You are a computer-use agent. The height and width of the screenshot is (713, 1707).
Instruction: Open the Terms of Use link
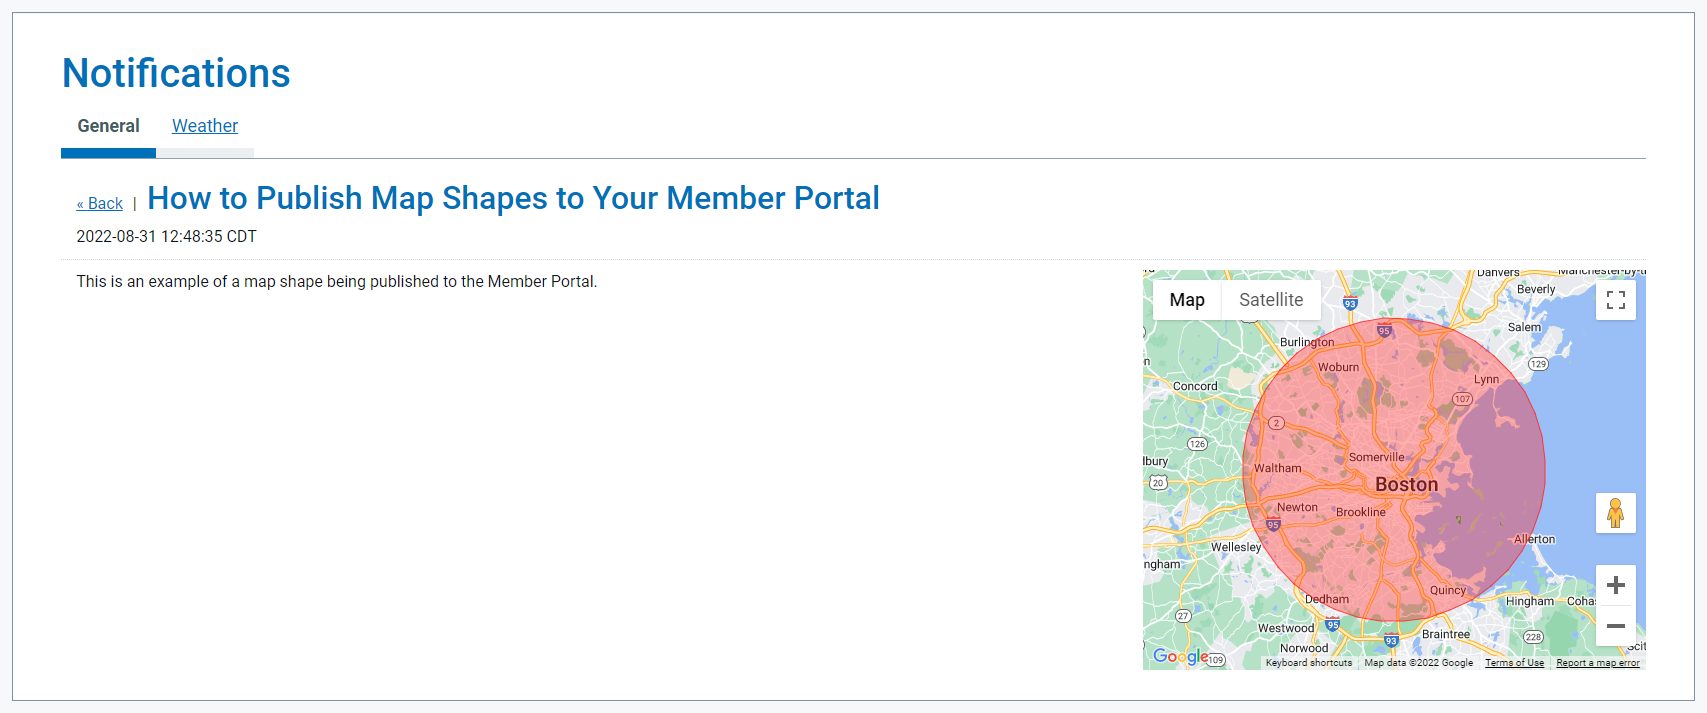[x=1514, y=662]
